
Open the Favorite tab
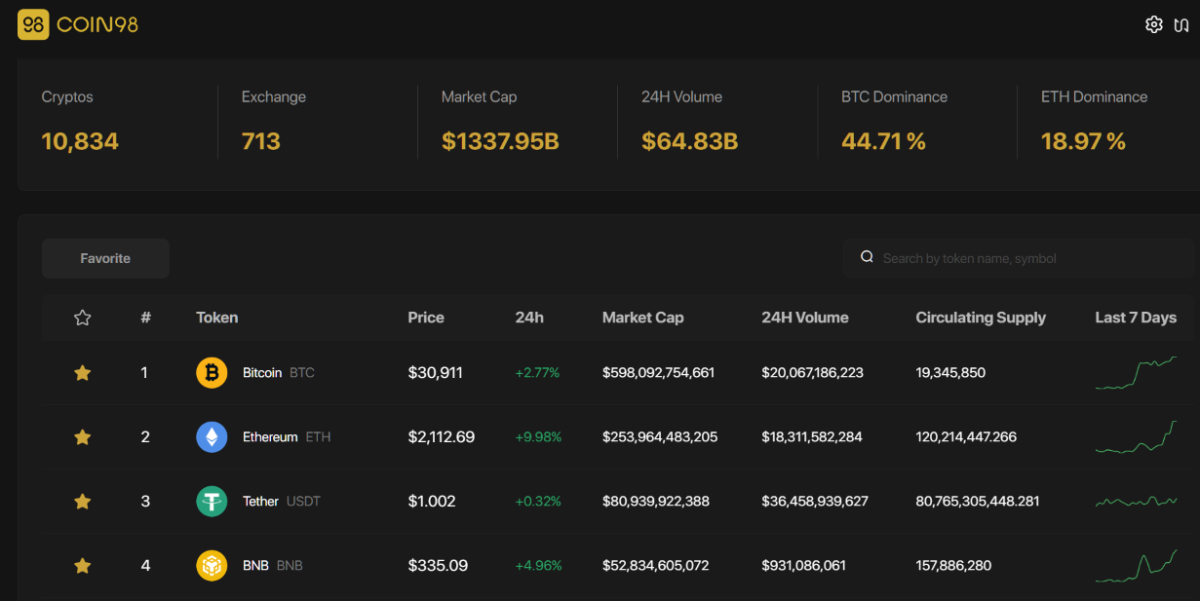tap(106, 258)
